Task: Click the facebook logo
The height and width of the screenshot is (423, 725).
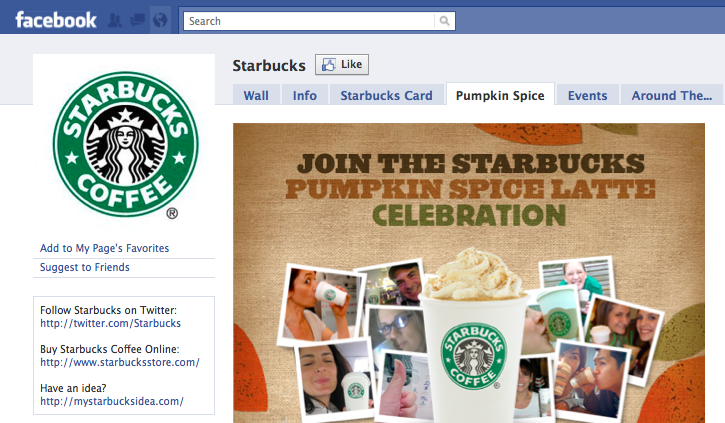Action: pos(56,20)
